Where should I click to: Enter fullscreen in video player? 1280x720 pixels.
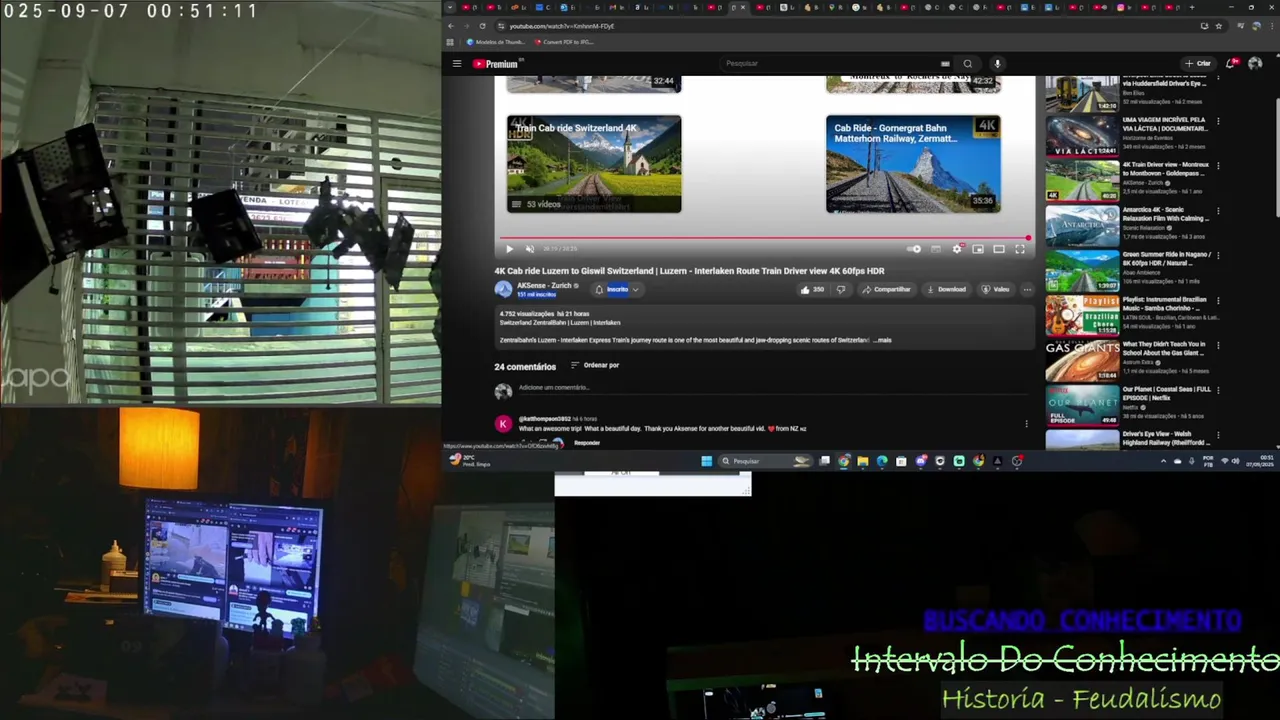tap(1020, 249)
